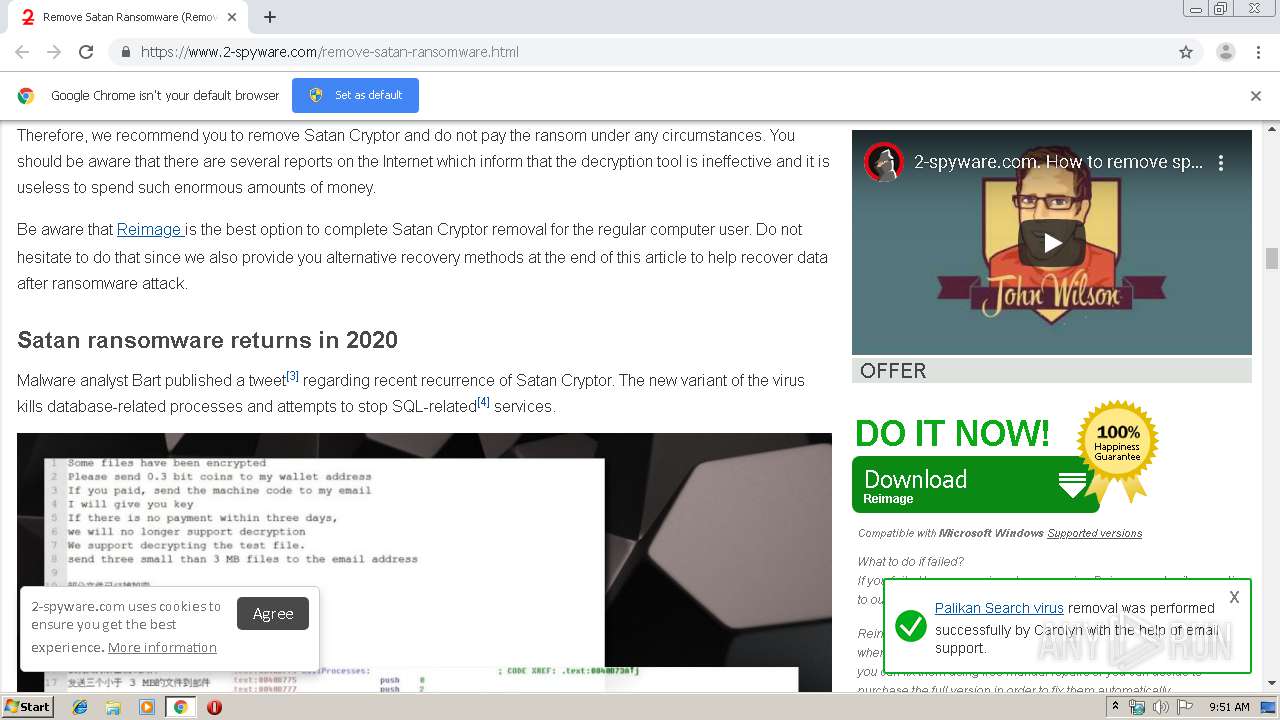Open the Chrome profile avatar

1225,52
